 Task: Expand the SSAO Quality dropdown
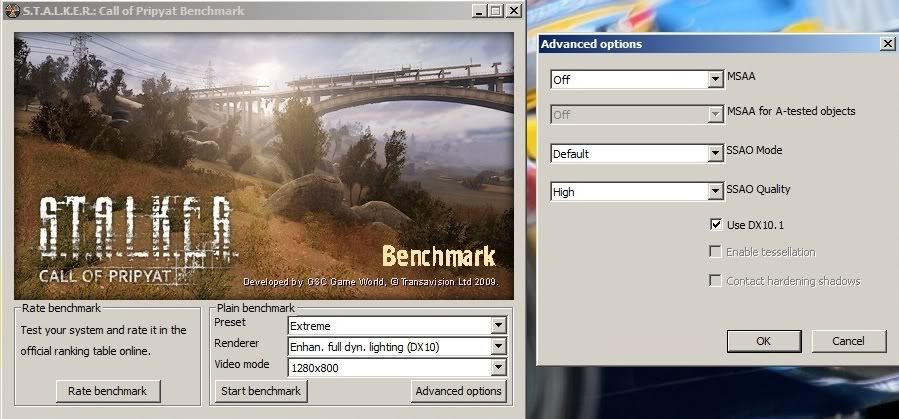pyautogui.click(x=637, y=192)
